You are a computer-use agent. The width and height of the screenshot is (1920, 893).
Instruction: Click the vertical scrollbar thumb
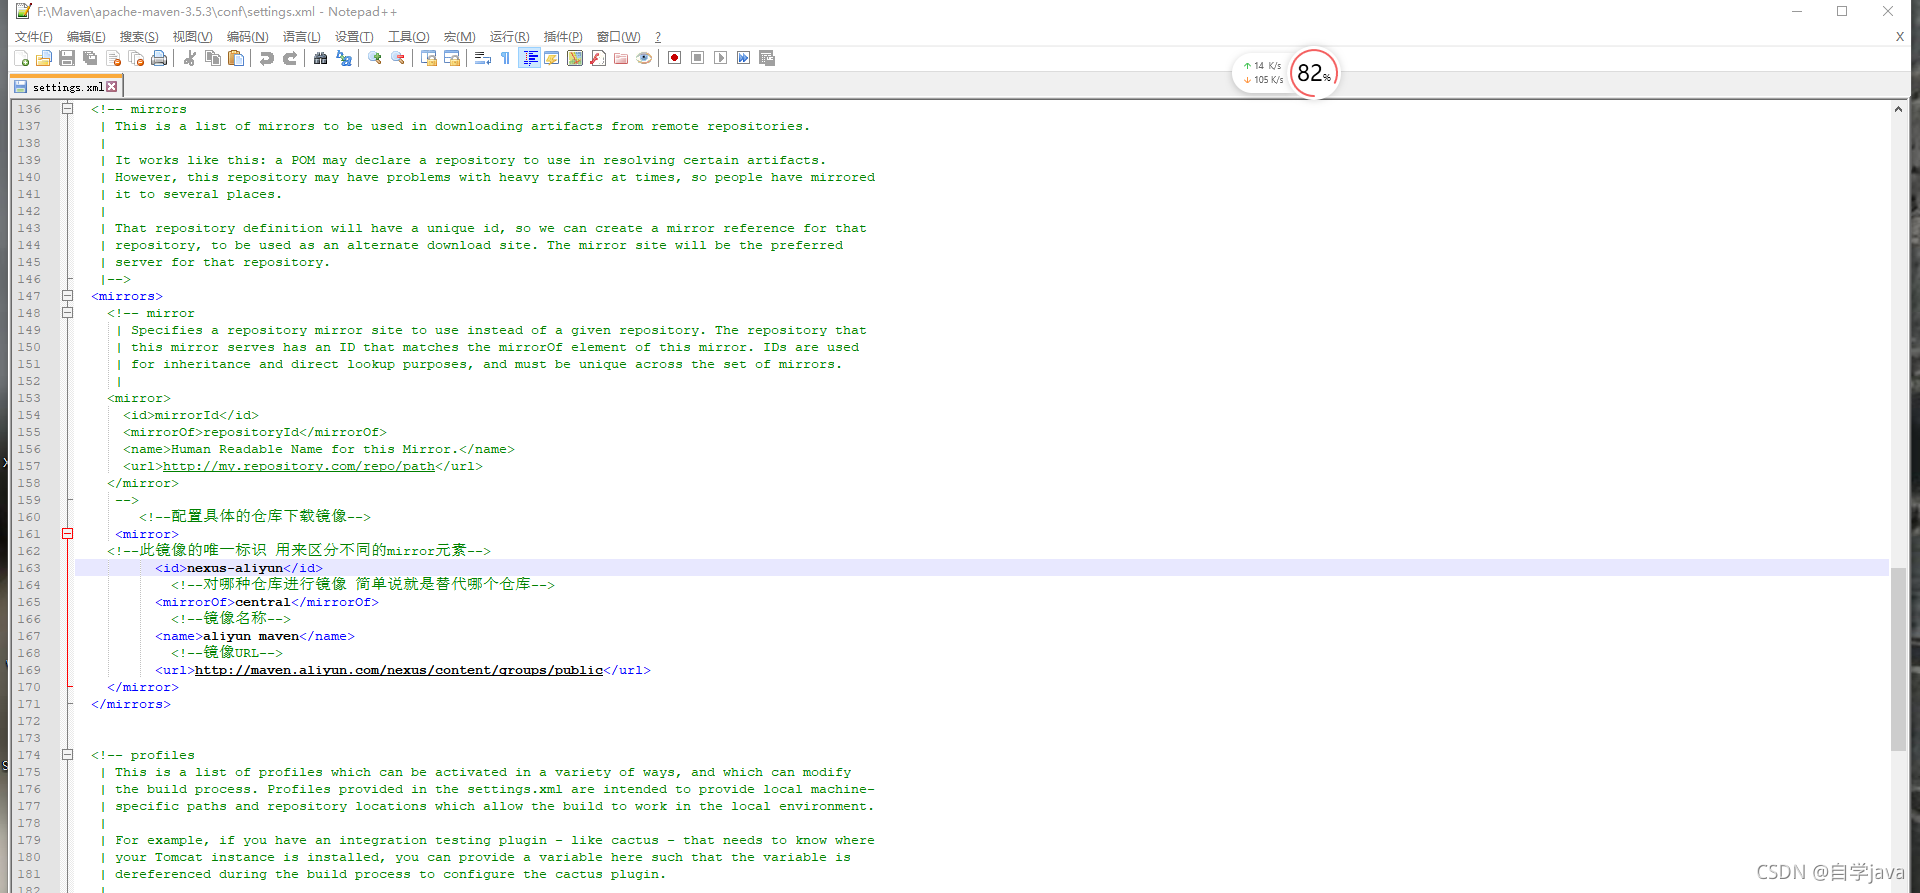pos(1898,658)
